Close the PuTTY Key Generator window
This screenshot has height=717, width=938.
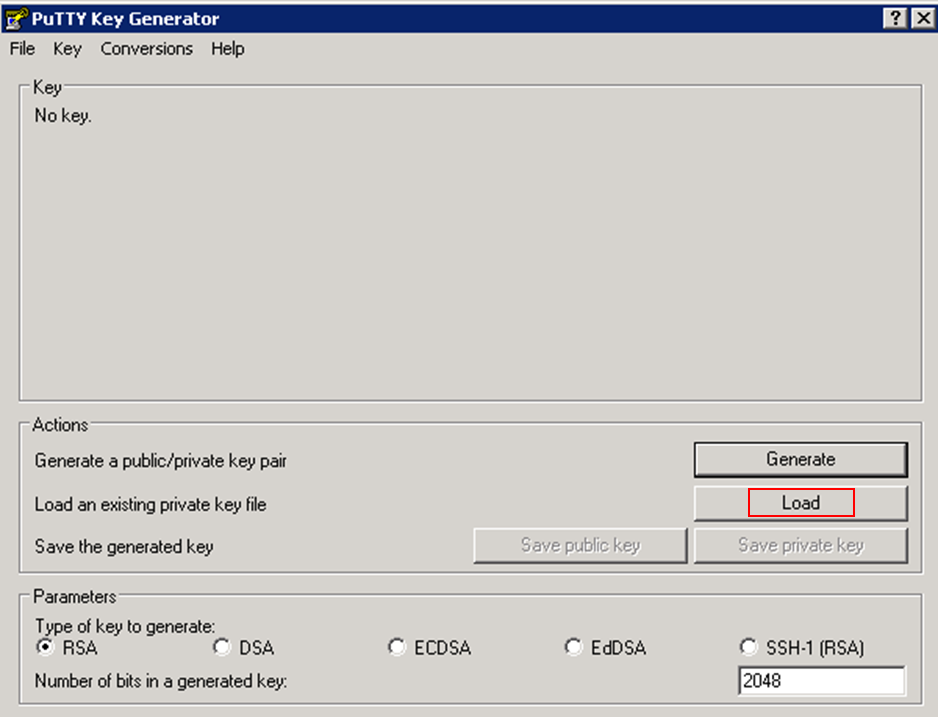922,18
